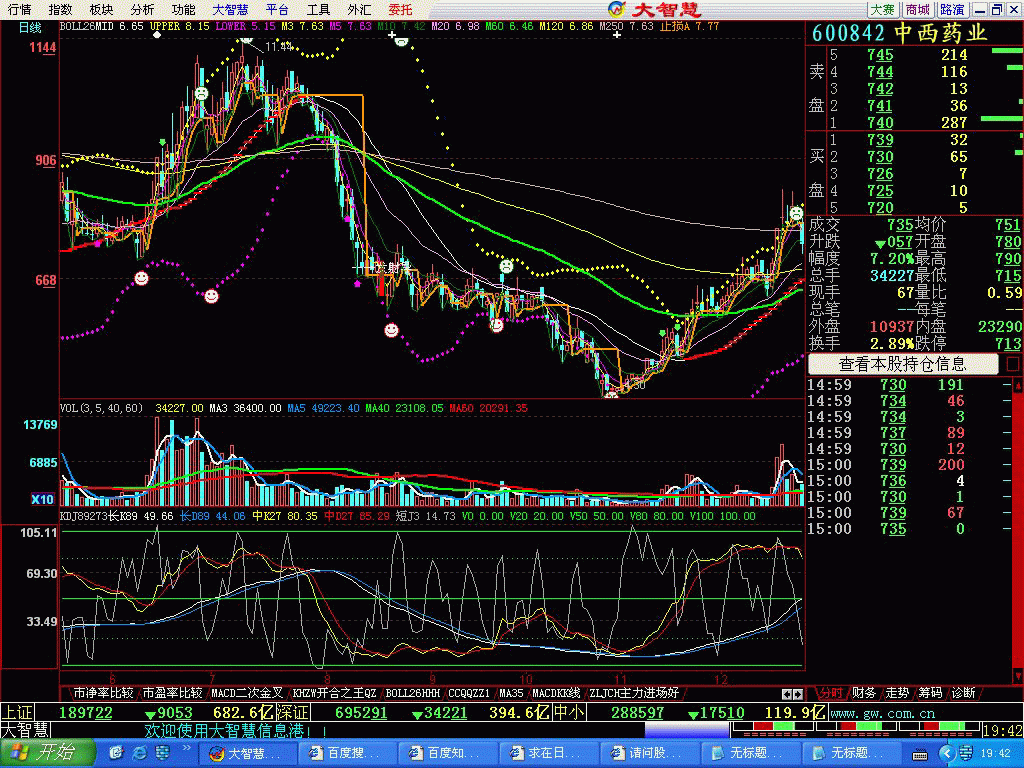
Task: Click the VOL(3,5,40,60) indicator title
Action: click(101, 408)
